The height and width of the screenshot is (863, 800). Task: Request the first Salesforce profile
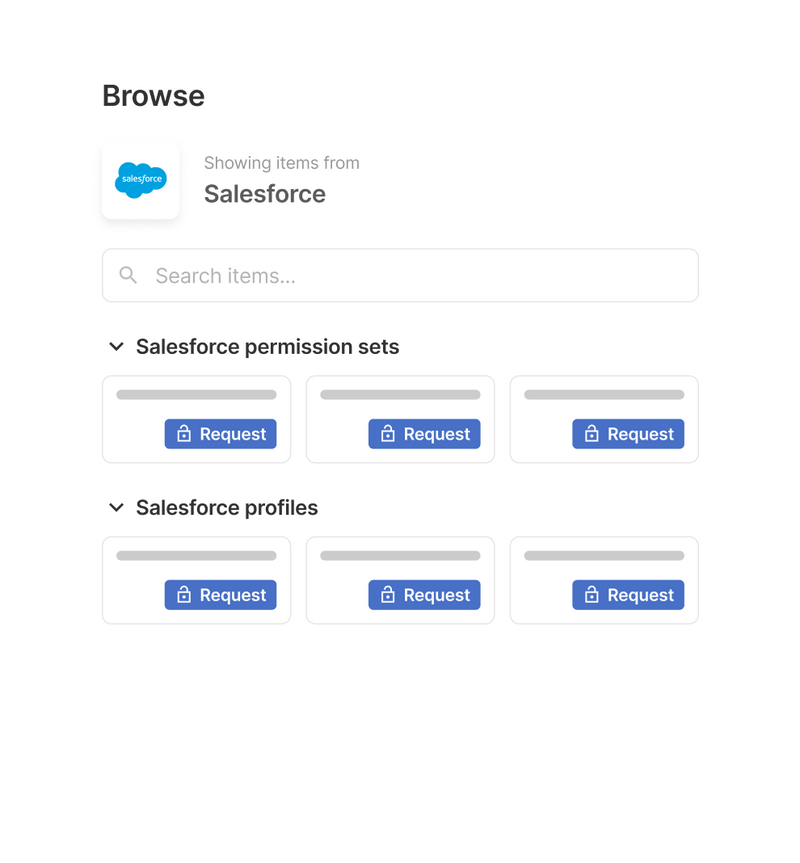pos(220,595)
